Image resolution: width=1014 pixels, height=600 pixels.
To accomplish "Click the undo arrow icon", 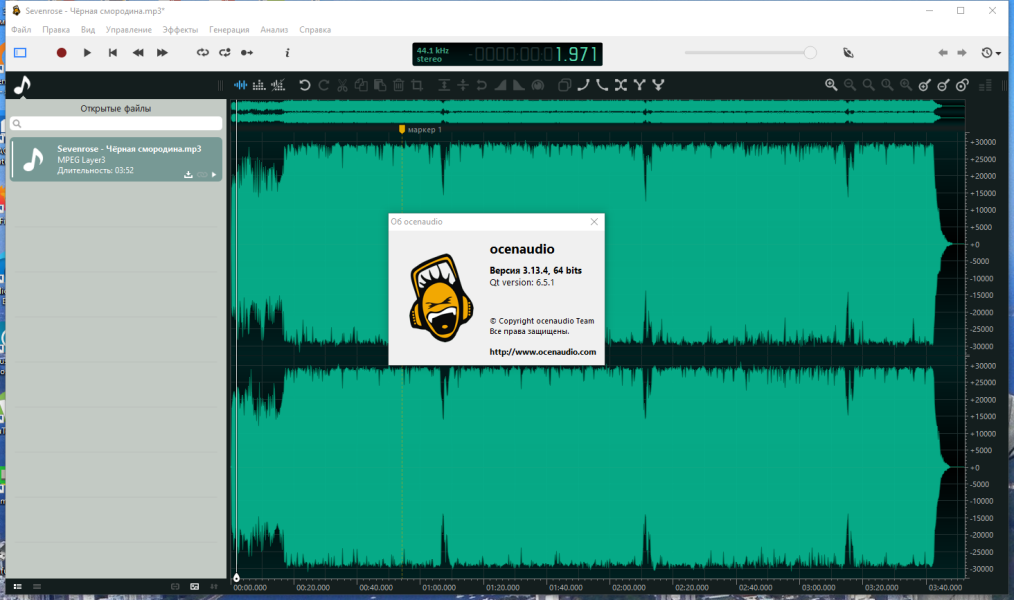I will coord(305,85).
